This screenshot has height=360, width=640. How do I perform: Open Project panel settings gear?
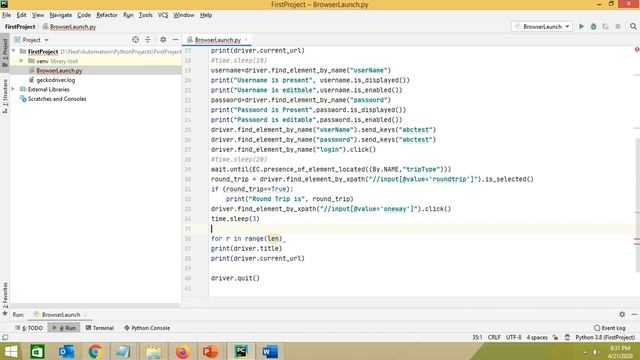[x=163, y=40]
